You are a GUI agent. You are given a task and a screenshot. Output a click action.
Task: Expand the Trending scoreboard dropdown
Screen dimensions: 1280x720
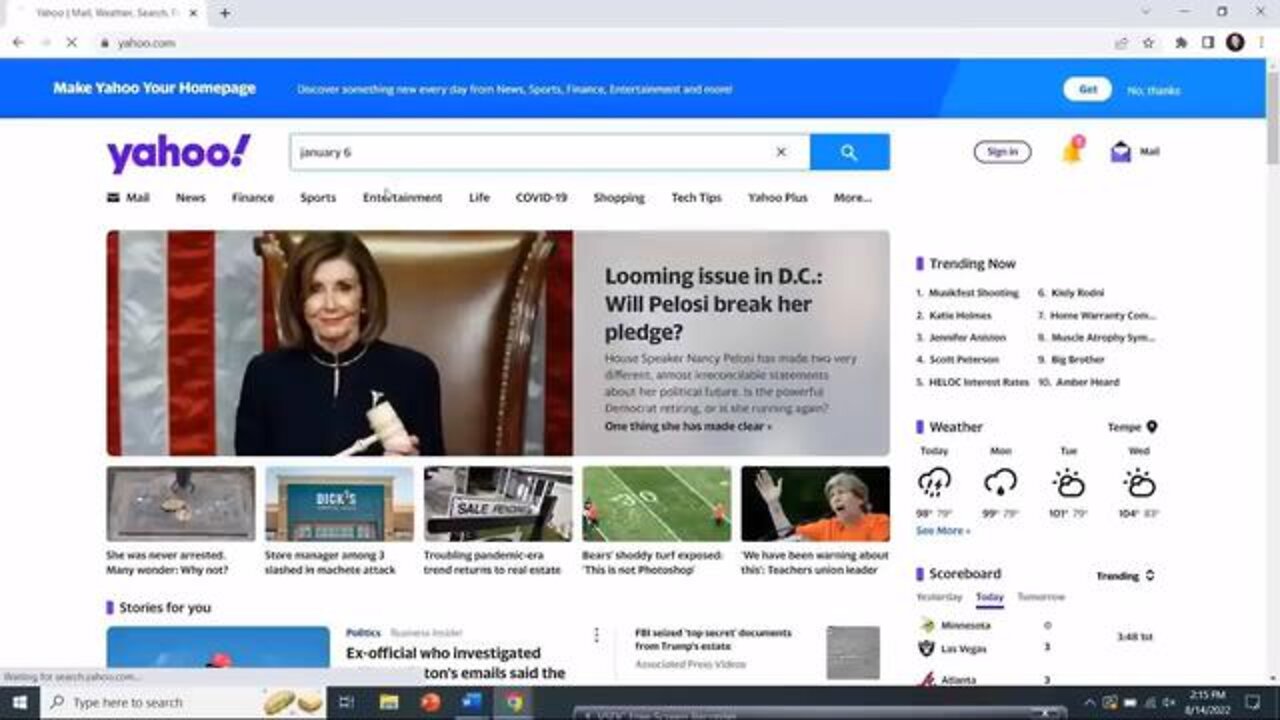(1126, 576)
